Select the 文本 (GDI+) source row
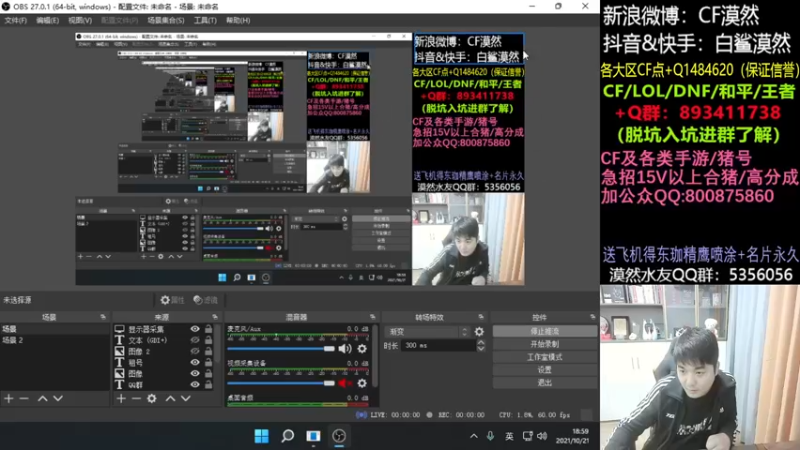800x450 pixels. (x=164, y=340)
